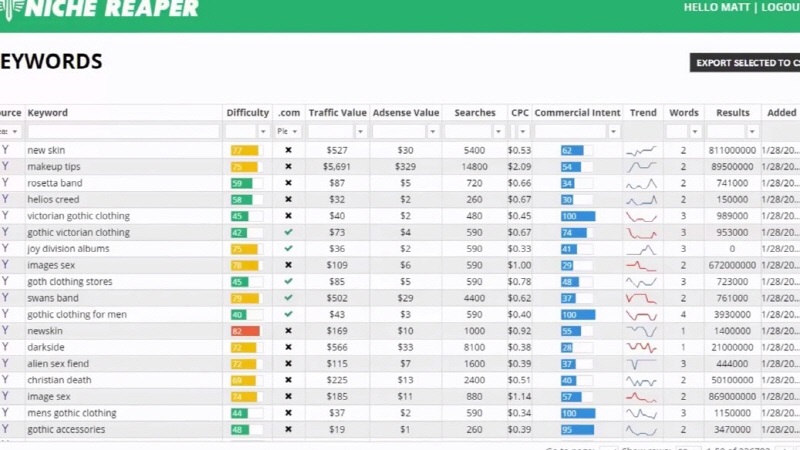This screenshot has height=450, width=800.
Task: Select the keyword 'gothic clothing for men'
Action: [77, 314]
